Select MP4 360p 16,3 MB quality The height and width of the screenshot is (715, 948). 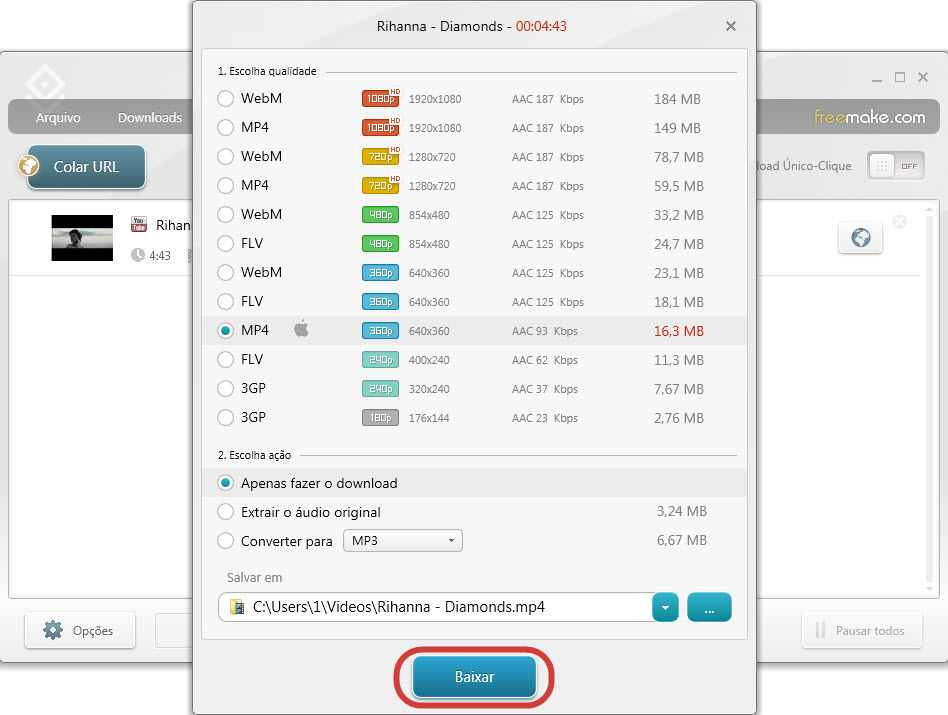tap(226, 331)
